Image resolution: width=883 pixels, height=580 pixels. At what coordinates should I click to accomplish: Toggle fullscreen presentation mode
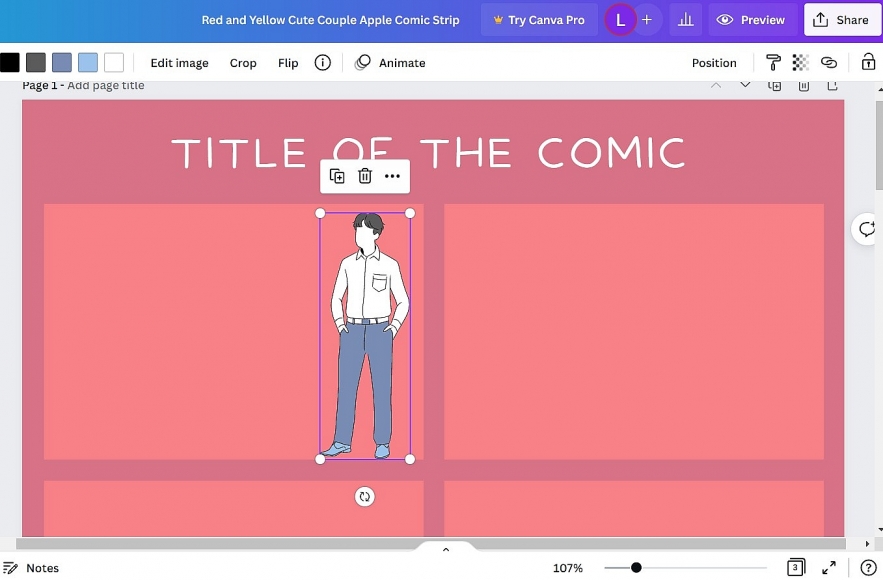pyautogui.click(x=829, y=568)
